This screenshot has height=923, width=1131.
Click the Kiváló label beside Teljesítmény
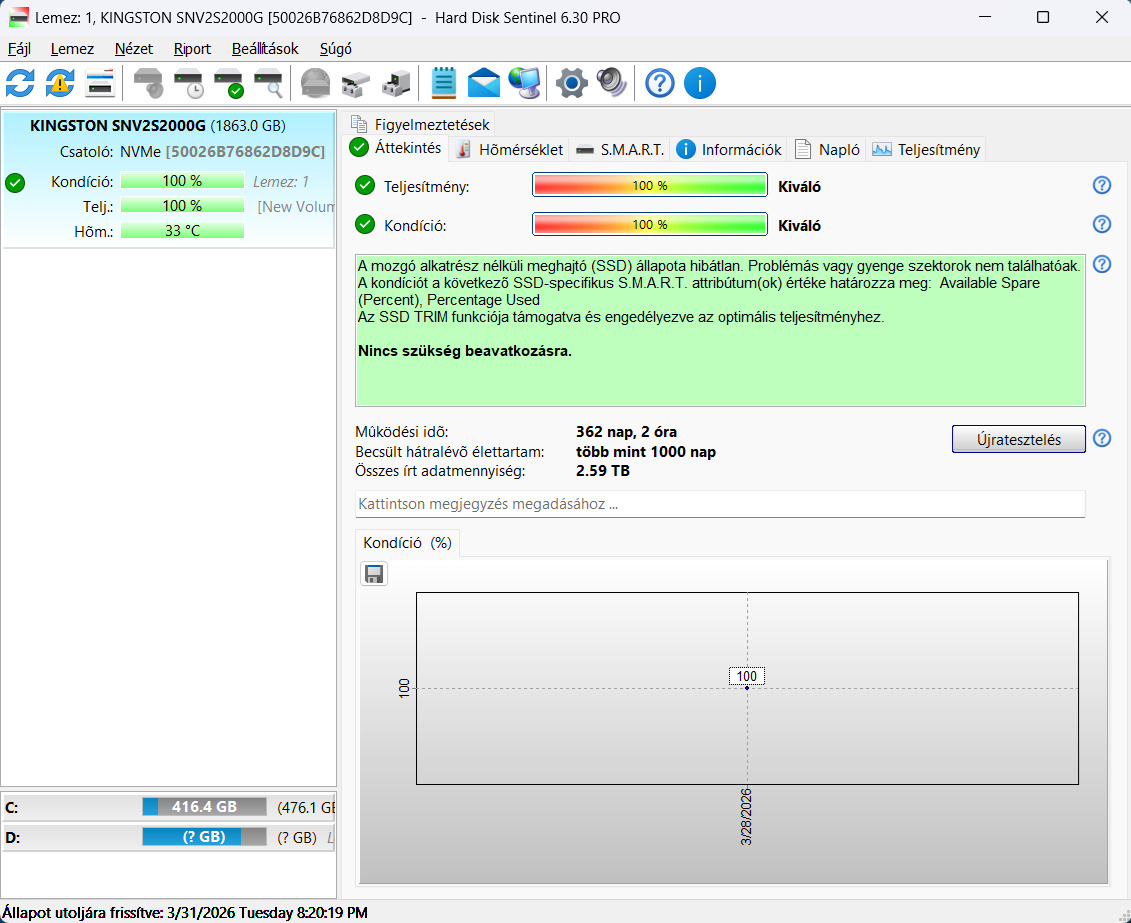799,186
